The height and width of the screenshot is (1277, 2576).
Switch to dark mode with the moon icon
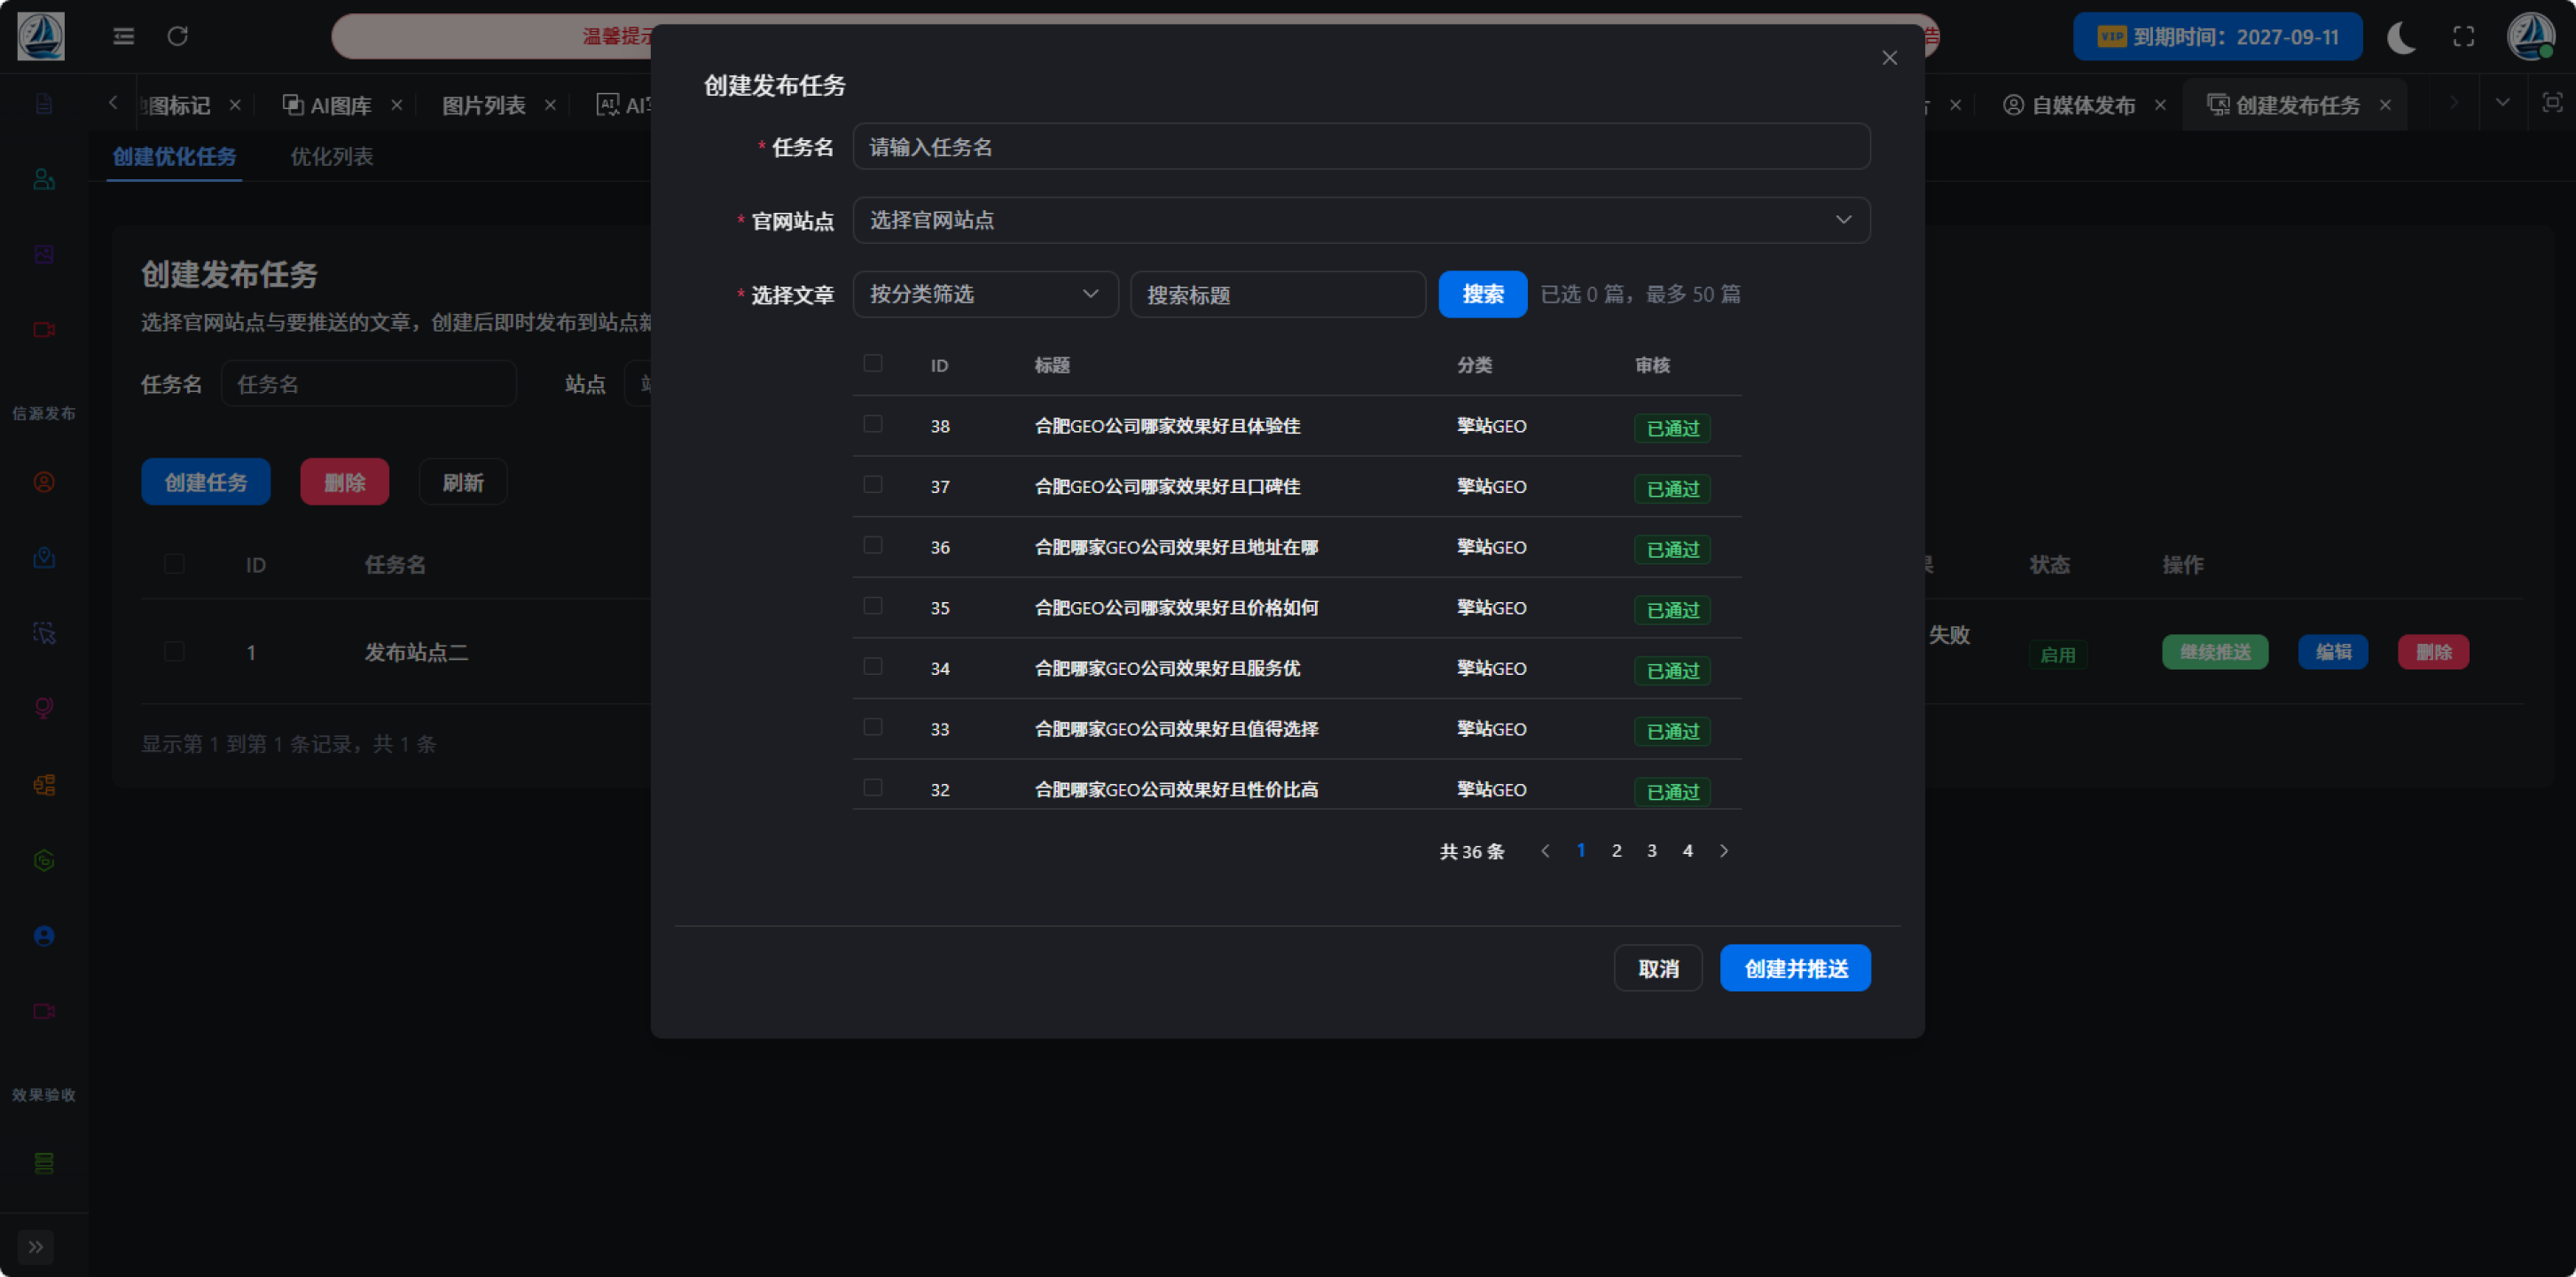pos(2401,37)
